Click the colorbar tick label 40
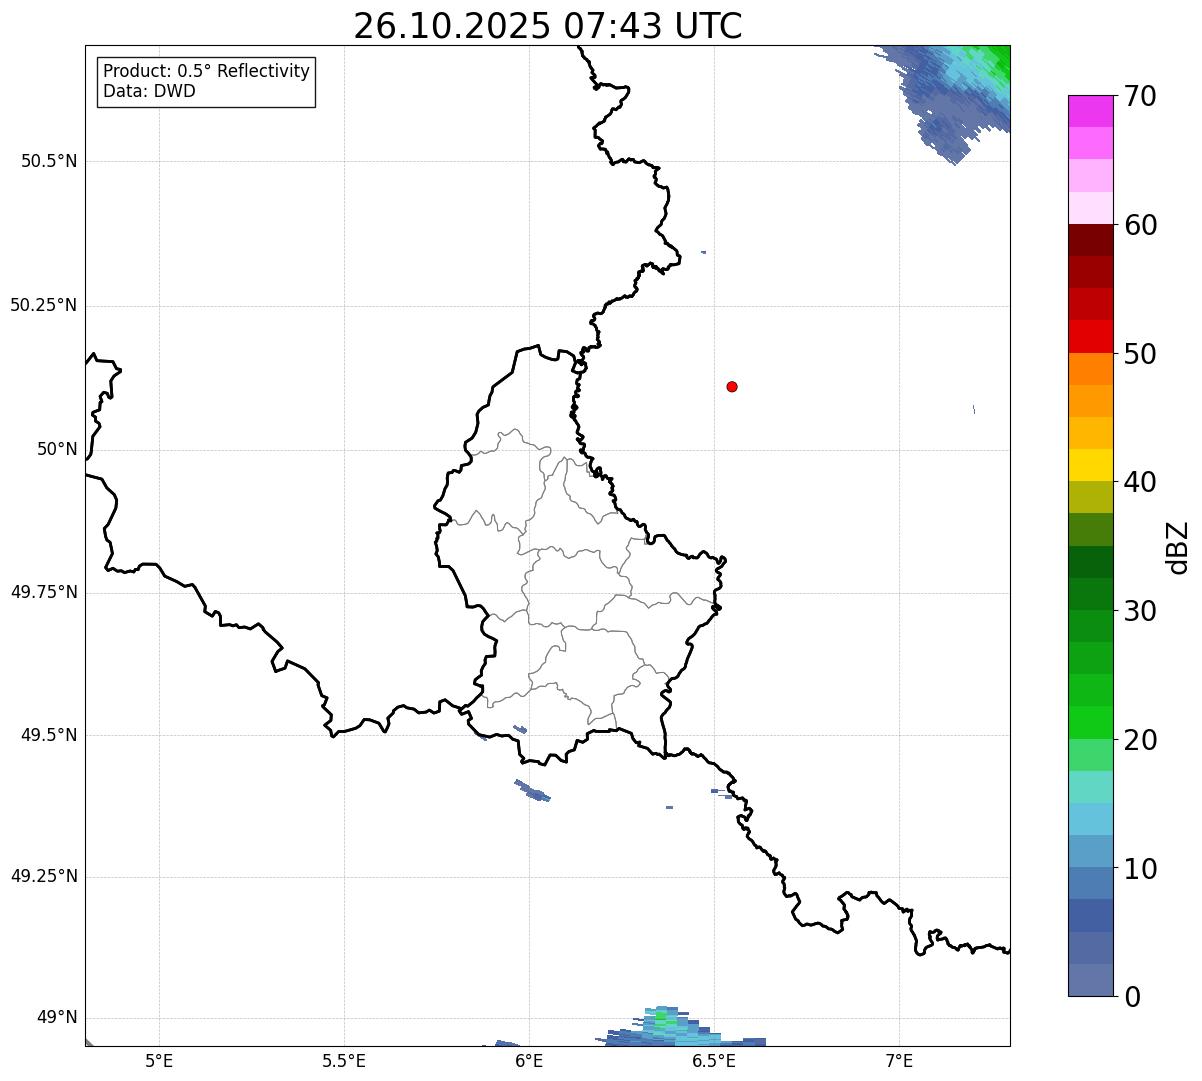The image size is (1202, 1081). 1140,482
